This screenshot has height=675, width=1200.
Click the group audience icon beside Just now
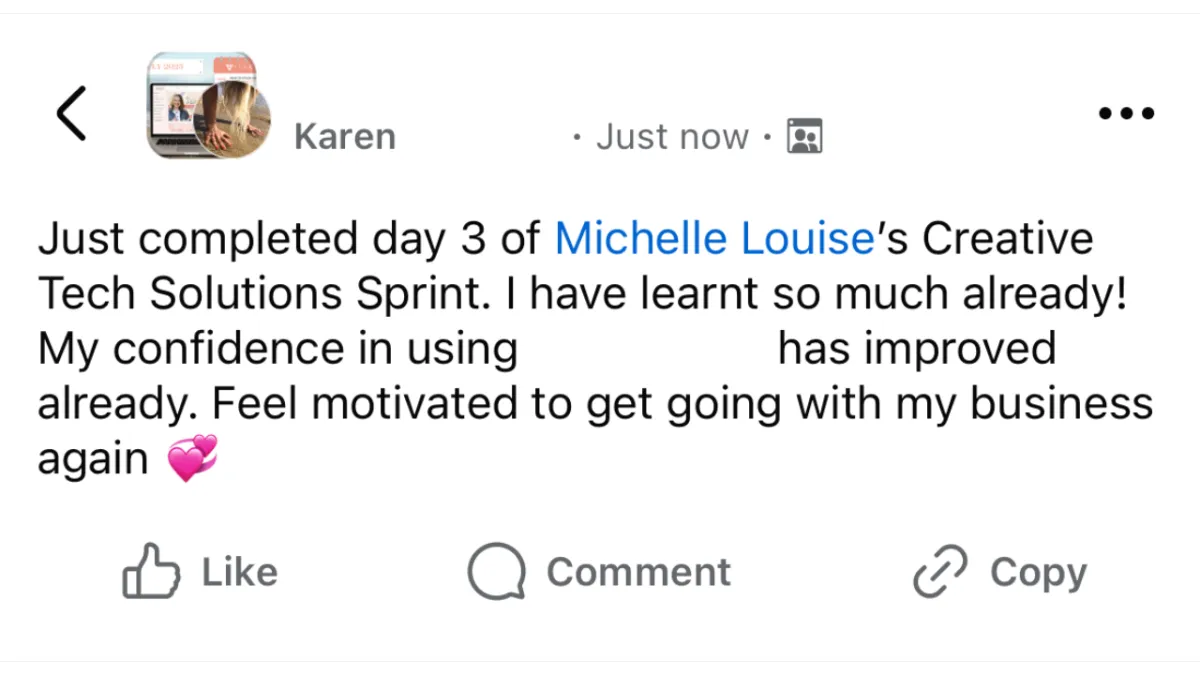(804, 136)
